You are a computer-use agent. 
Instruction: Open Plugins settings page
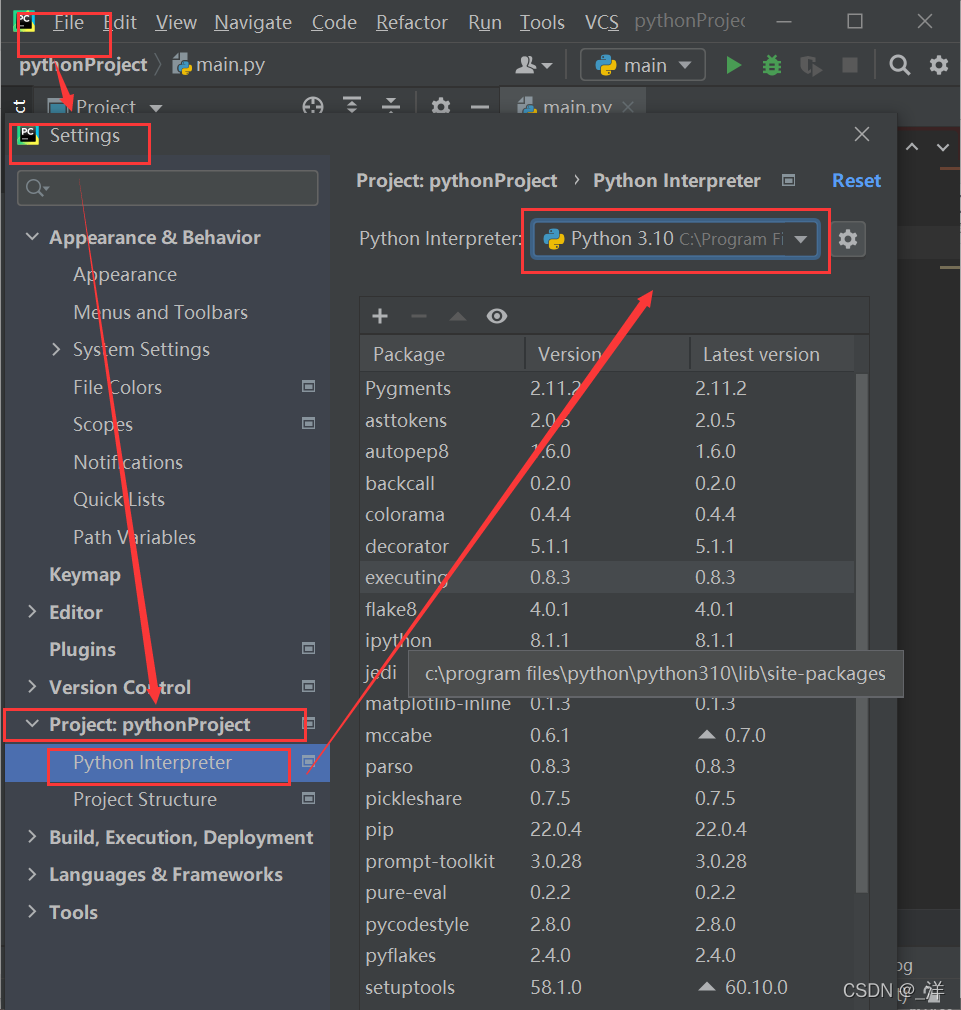pyautogui.click(x=82, y=649)
